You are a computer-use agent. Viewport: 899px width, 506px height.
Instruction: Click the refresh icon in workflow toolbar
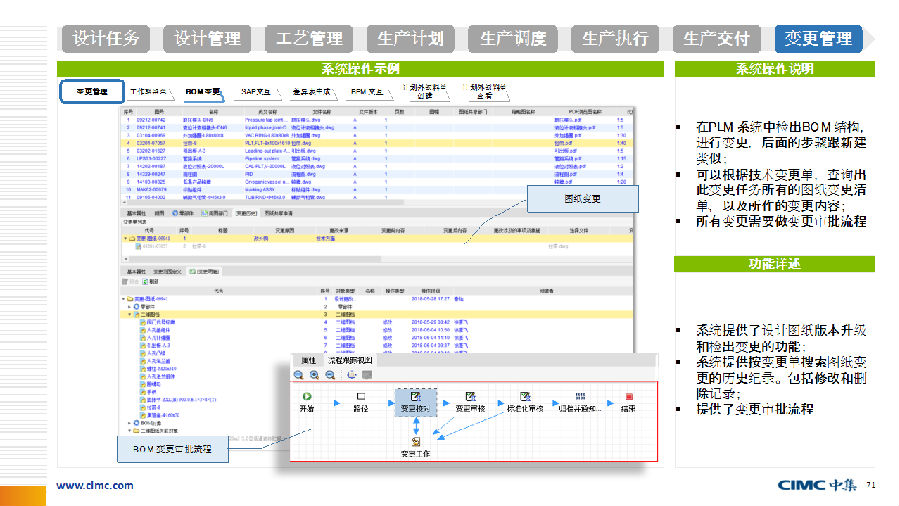351,375
